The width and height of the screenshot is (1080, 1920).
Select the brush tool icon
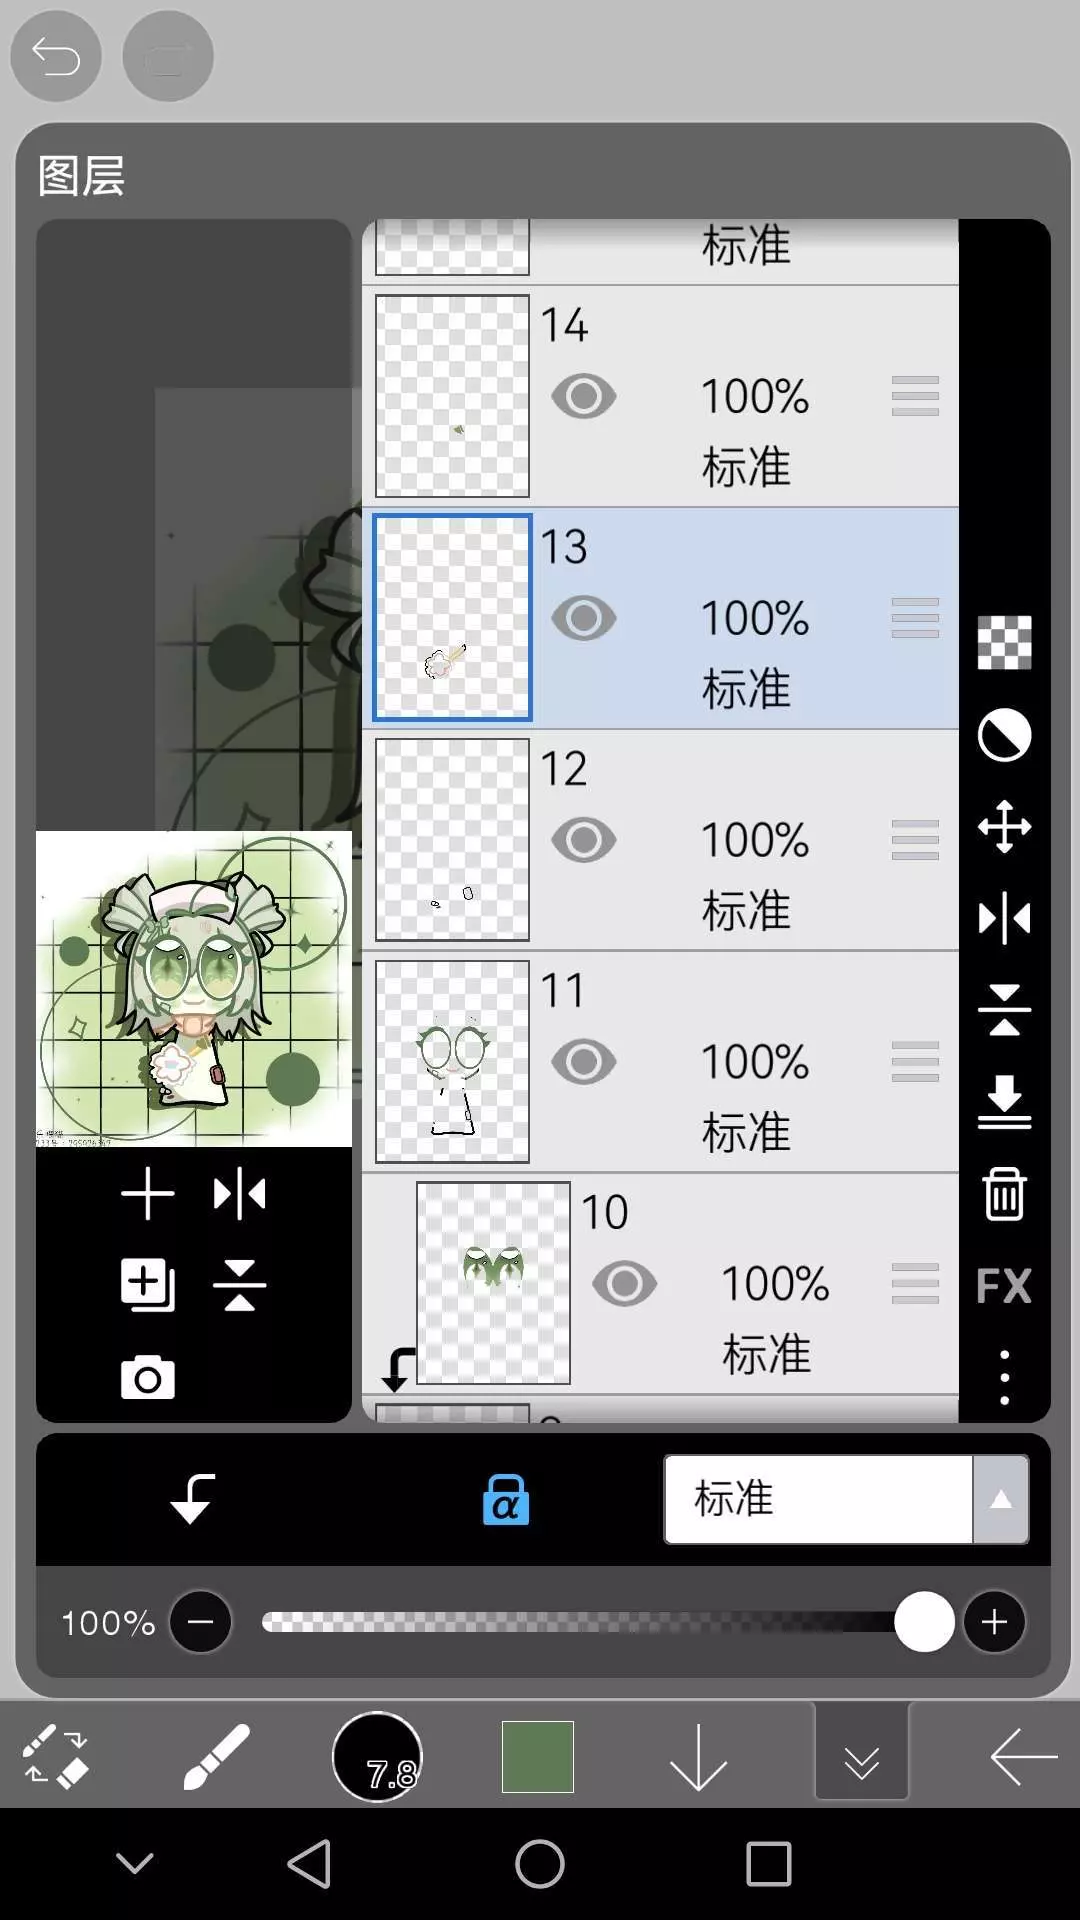tap(216, 1757)
